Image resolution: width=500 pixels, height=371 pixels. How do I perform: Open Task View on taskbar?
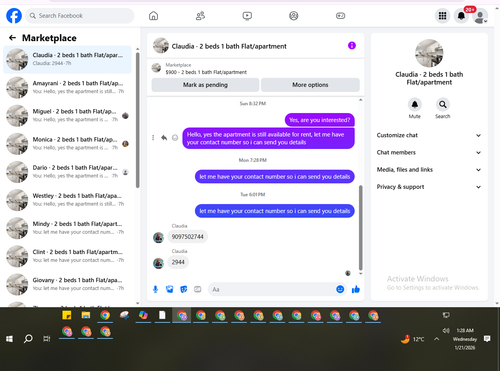pyautogui.click(x=46, y=339)
